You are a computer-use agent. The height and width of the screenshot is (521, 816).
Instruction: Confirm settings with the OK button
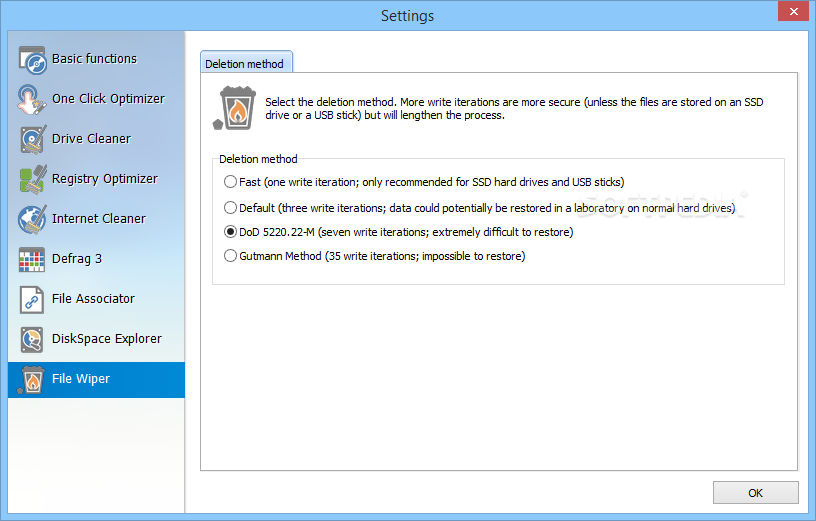(755, 492)
